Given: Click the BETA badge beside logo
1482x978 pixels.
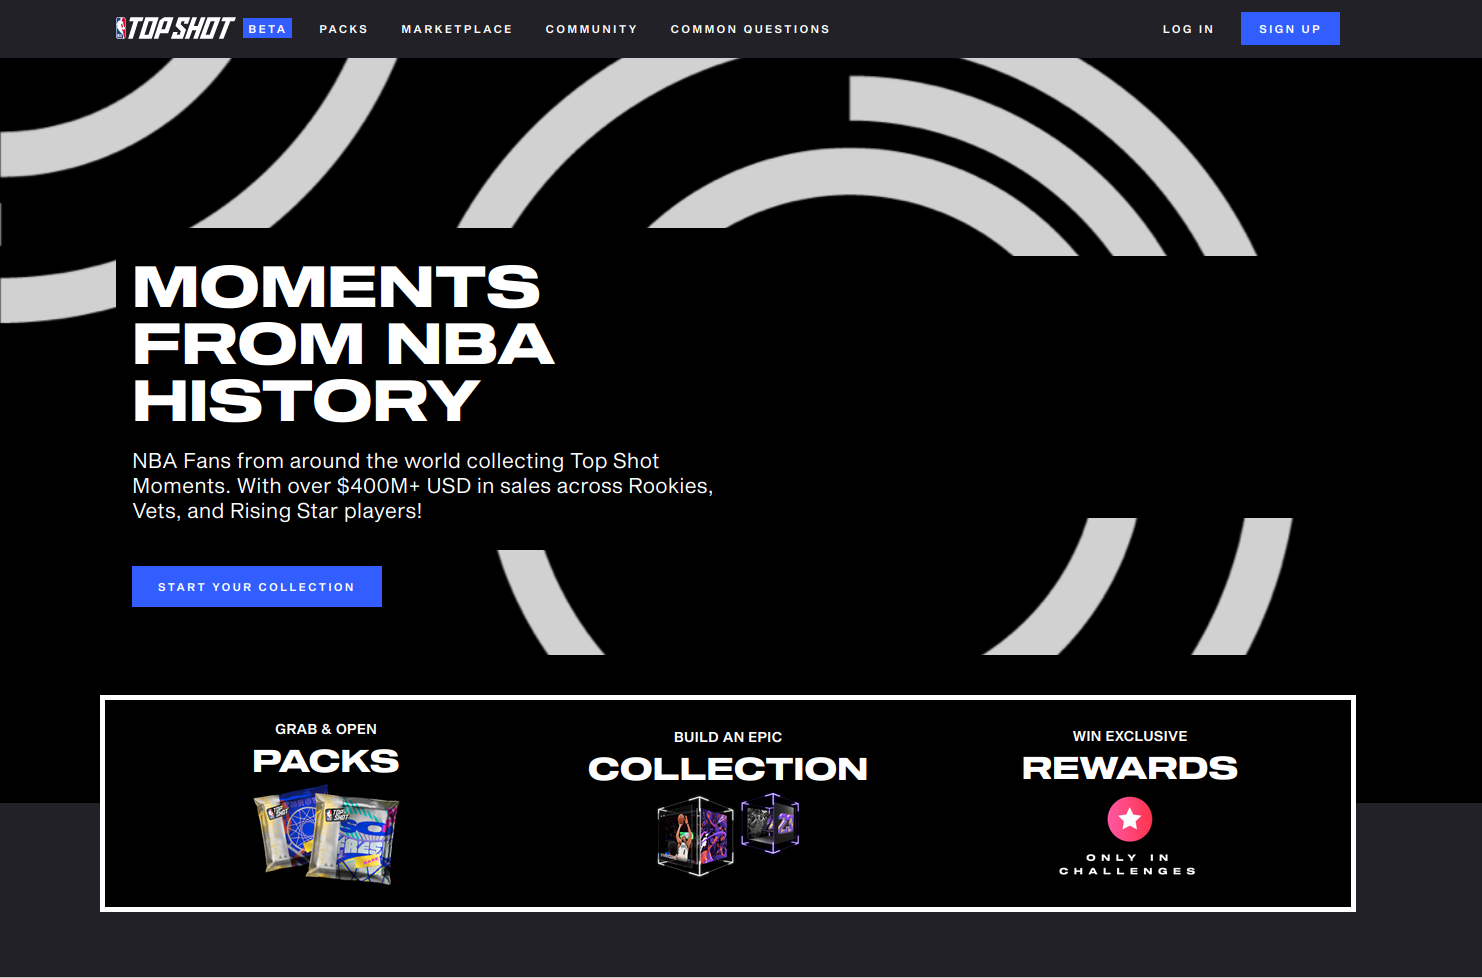Looking at the screenshot, I should [x=267, y=29].
